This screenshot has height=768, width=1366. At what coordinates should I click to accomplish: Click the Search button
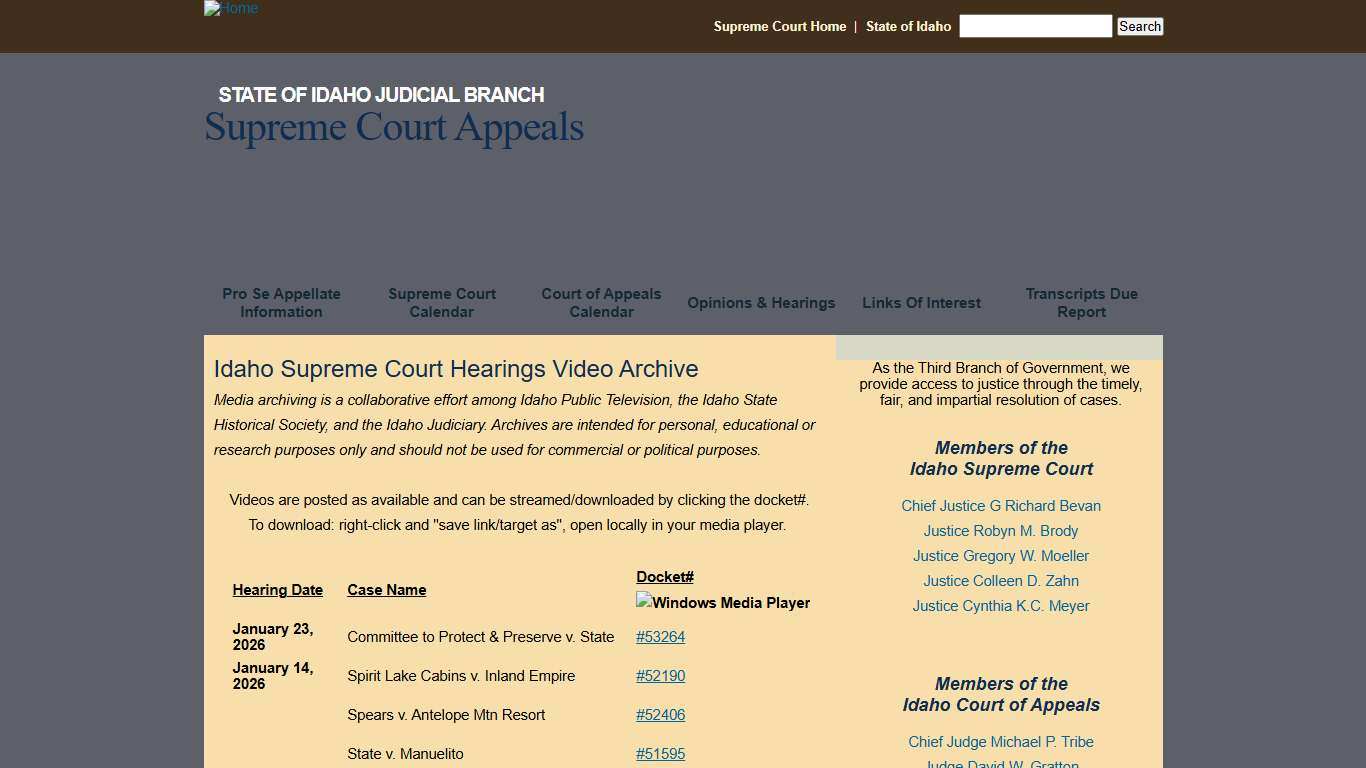point(1139,26)
